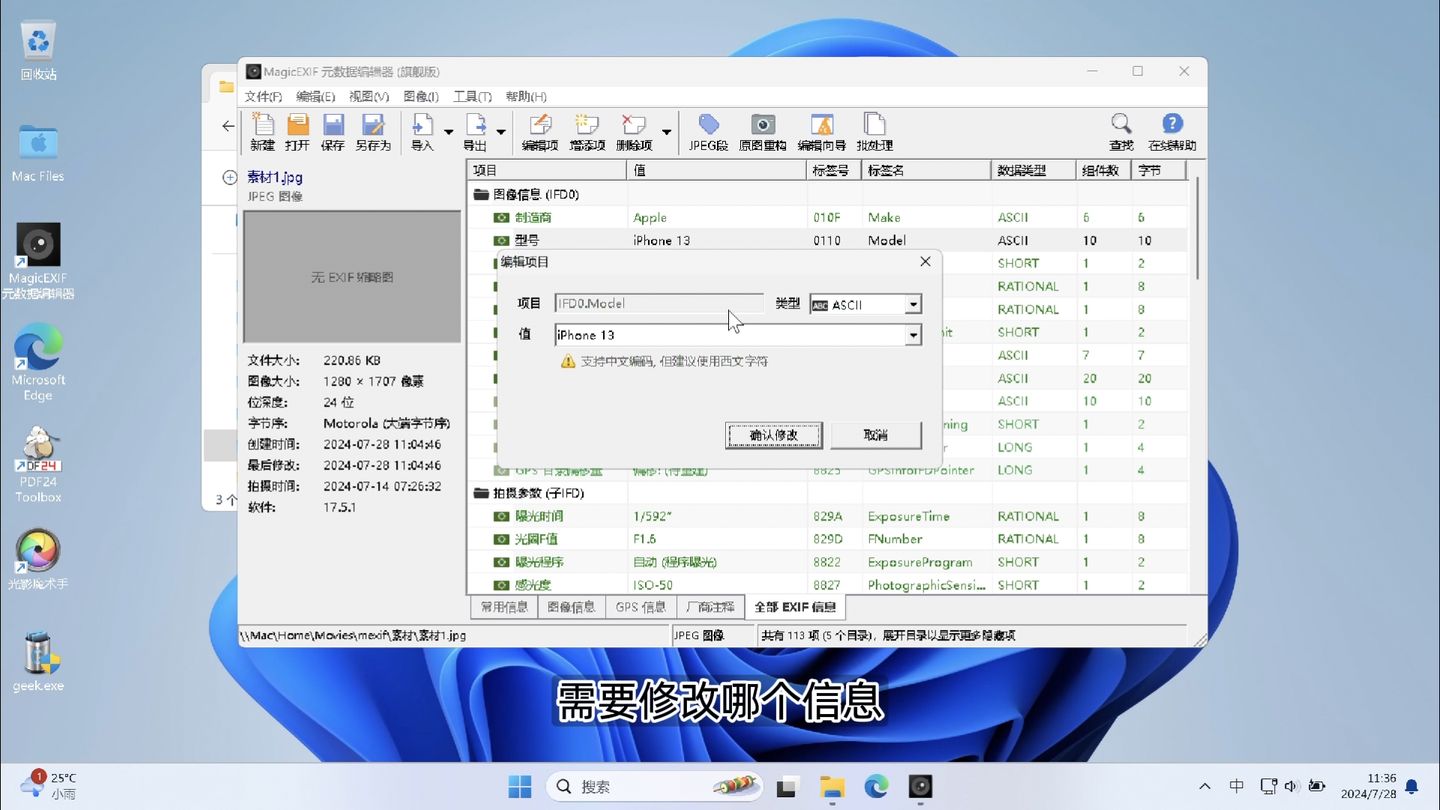Viewport: 1440px width, 810px height.
Task: Select the 曝光时间 ExposureTime row
Action: [827, 516]
